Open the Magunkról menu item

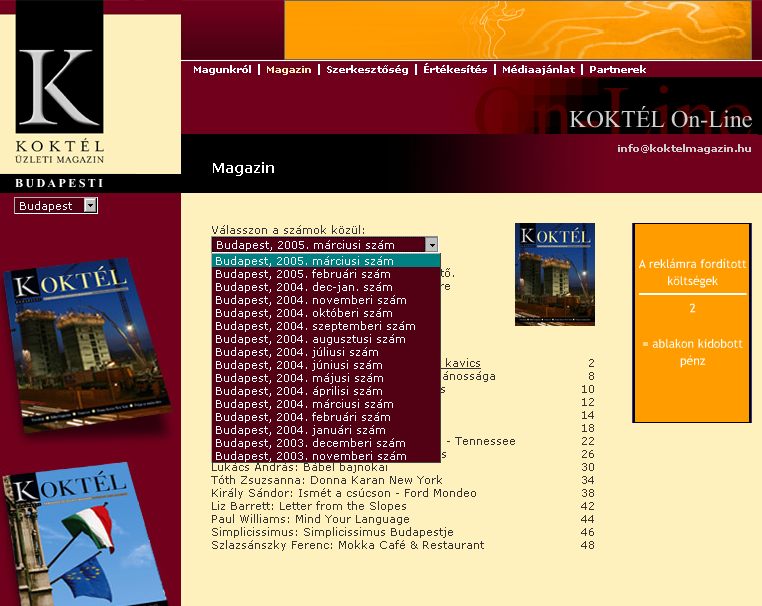click(222, 69)
